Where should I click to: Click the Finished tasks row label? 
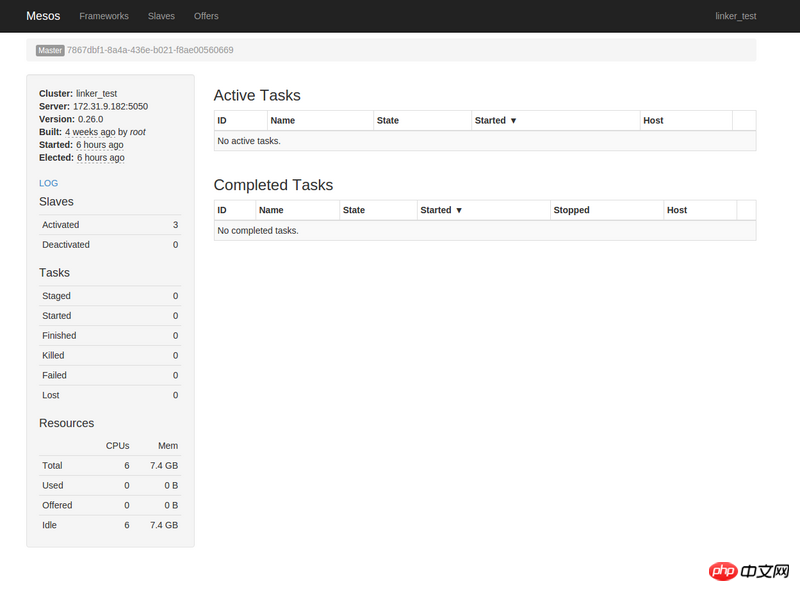[59, 335]
